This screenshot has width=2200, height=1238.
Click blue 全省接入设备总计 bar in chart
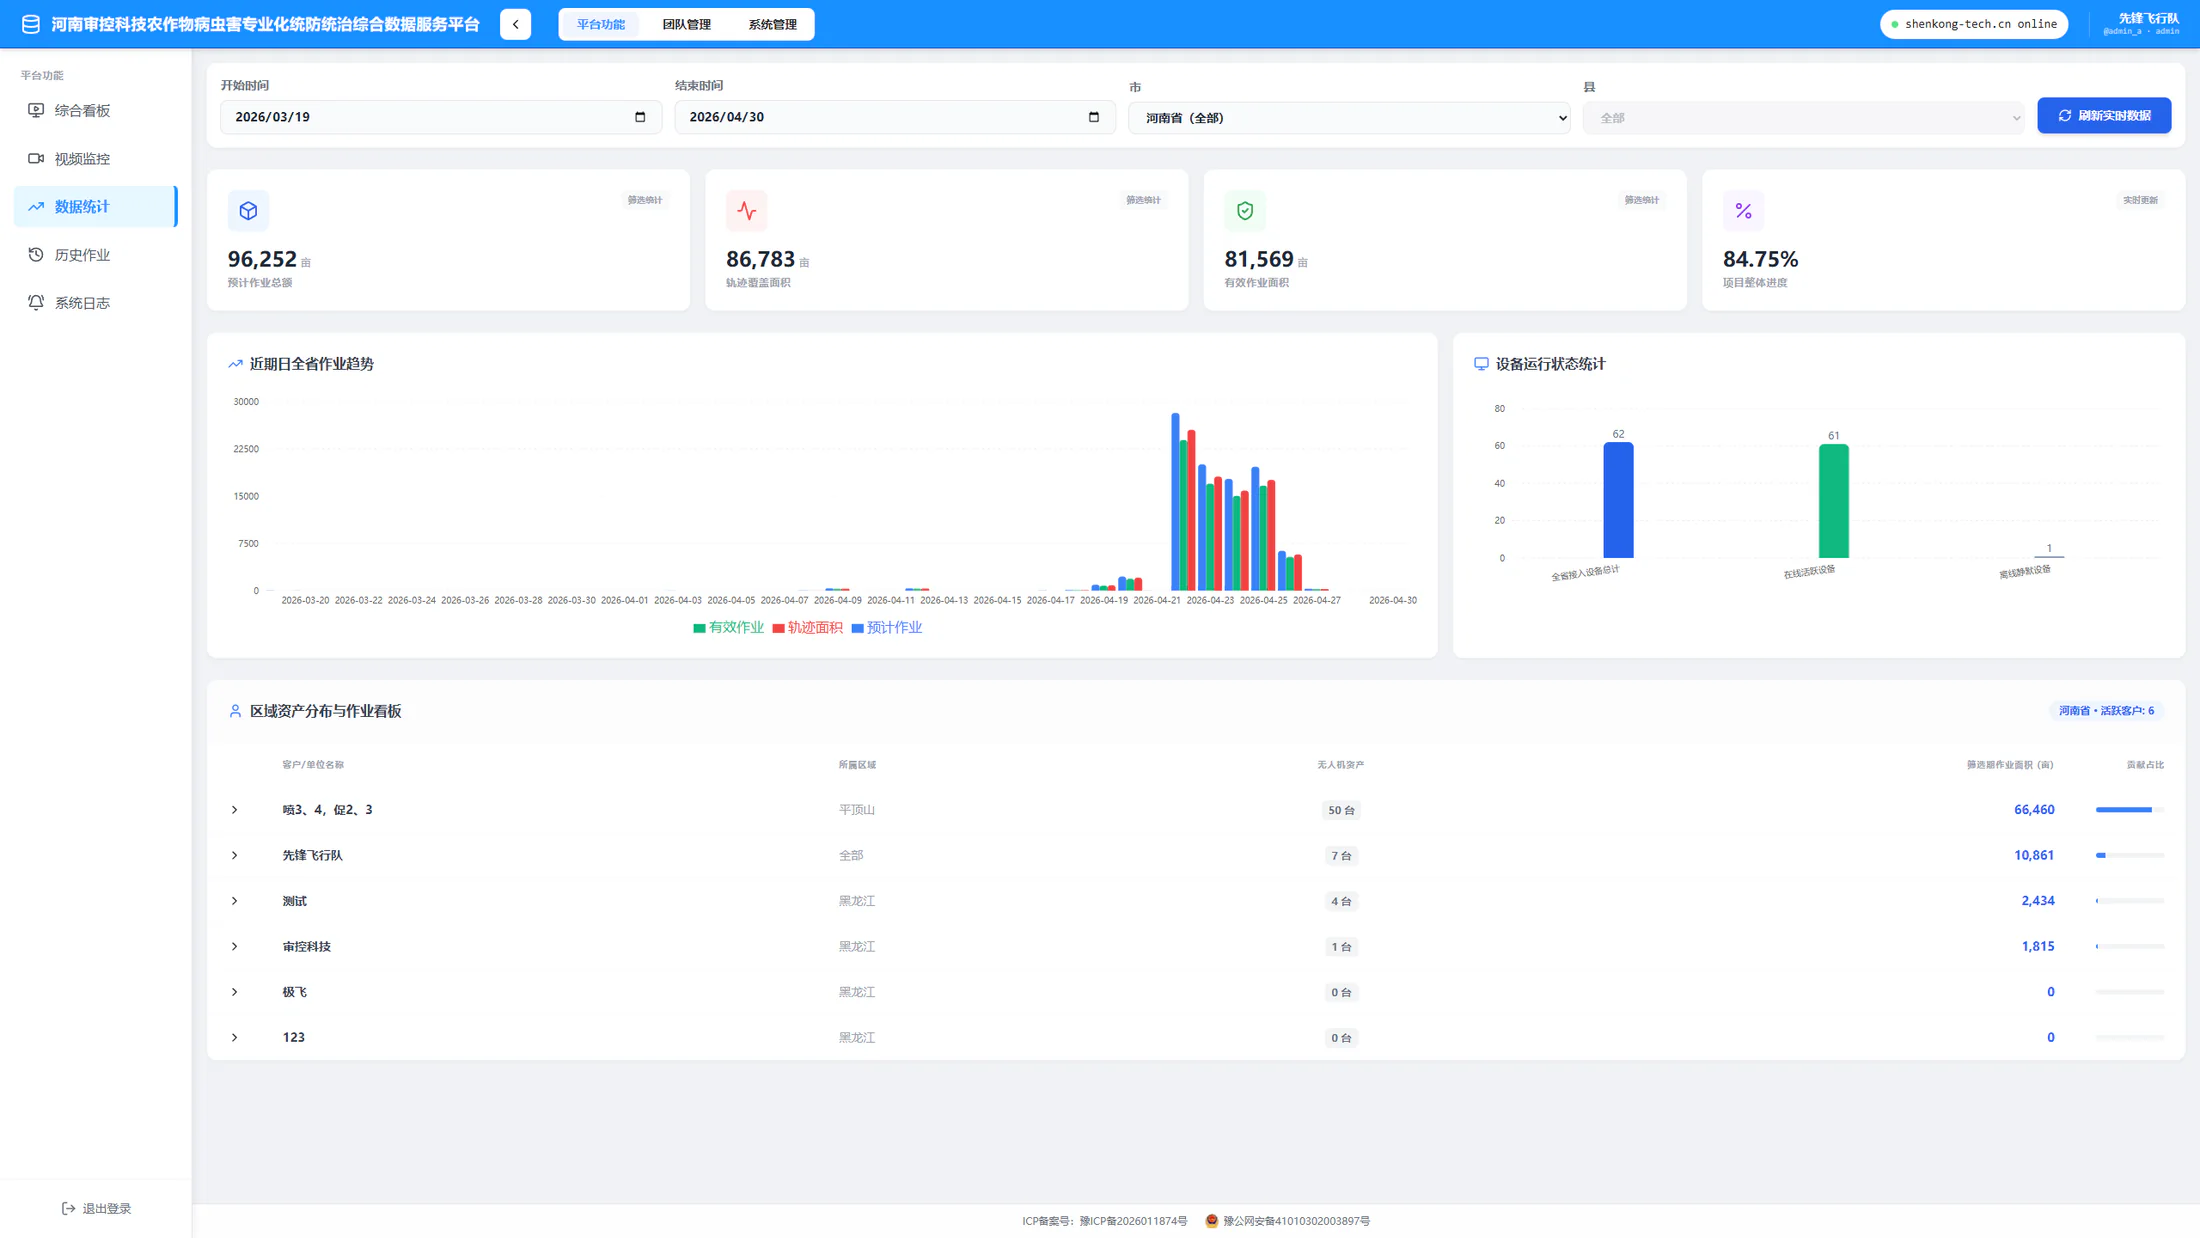tap(1618, 500)
